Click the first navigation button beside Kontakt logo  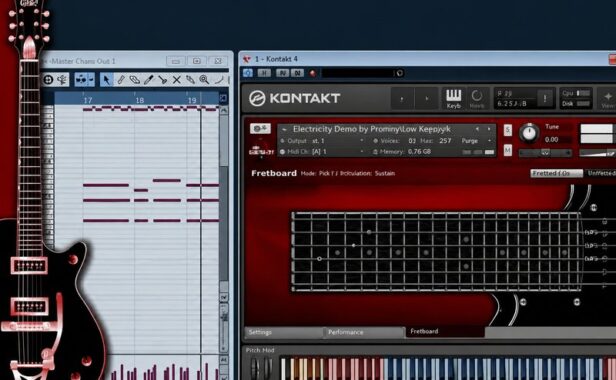pyautogui.click(x=402, y=99)
